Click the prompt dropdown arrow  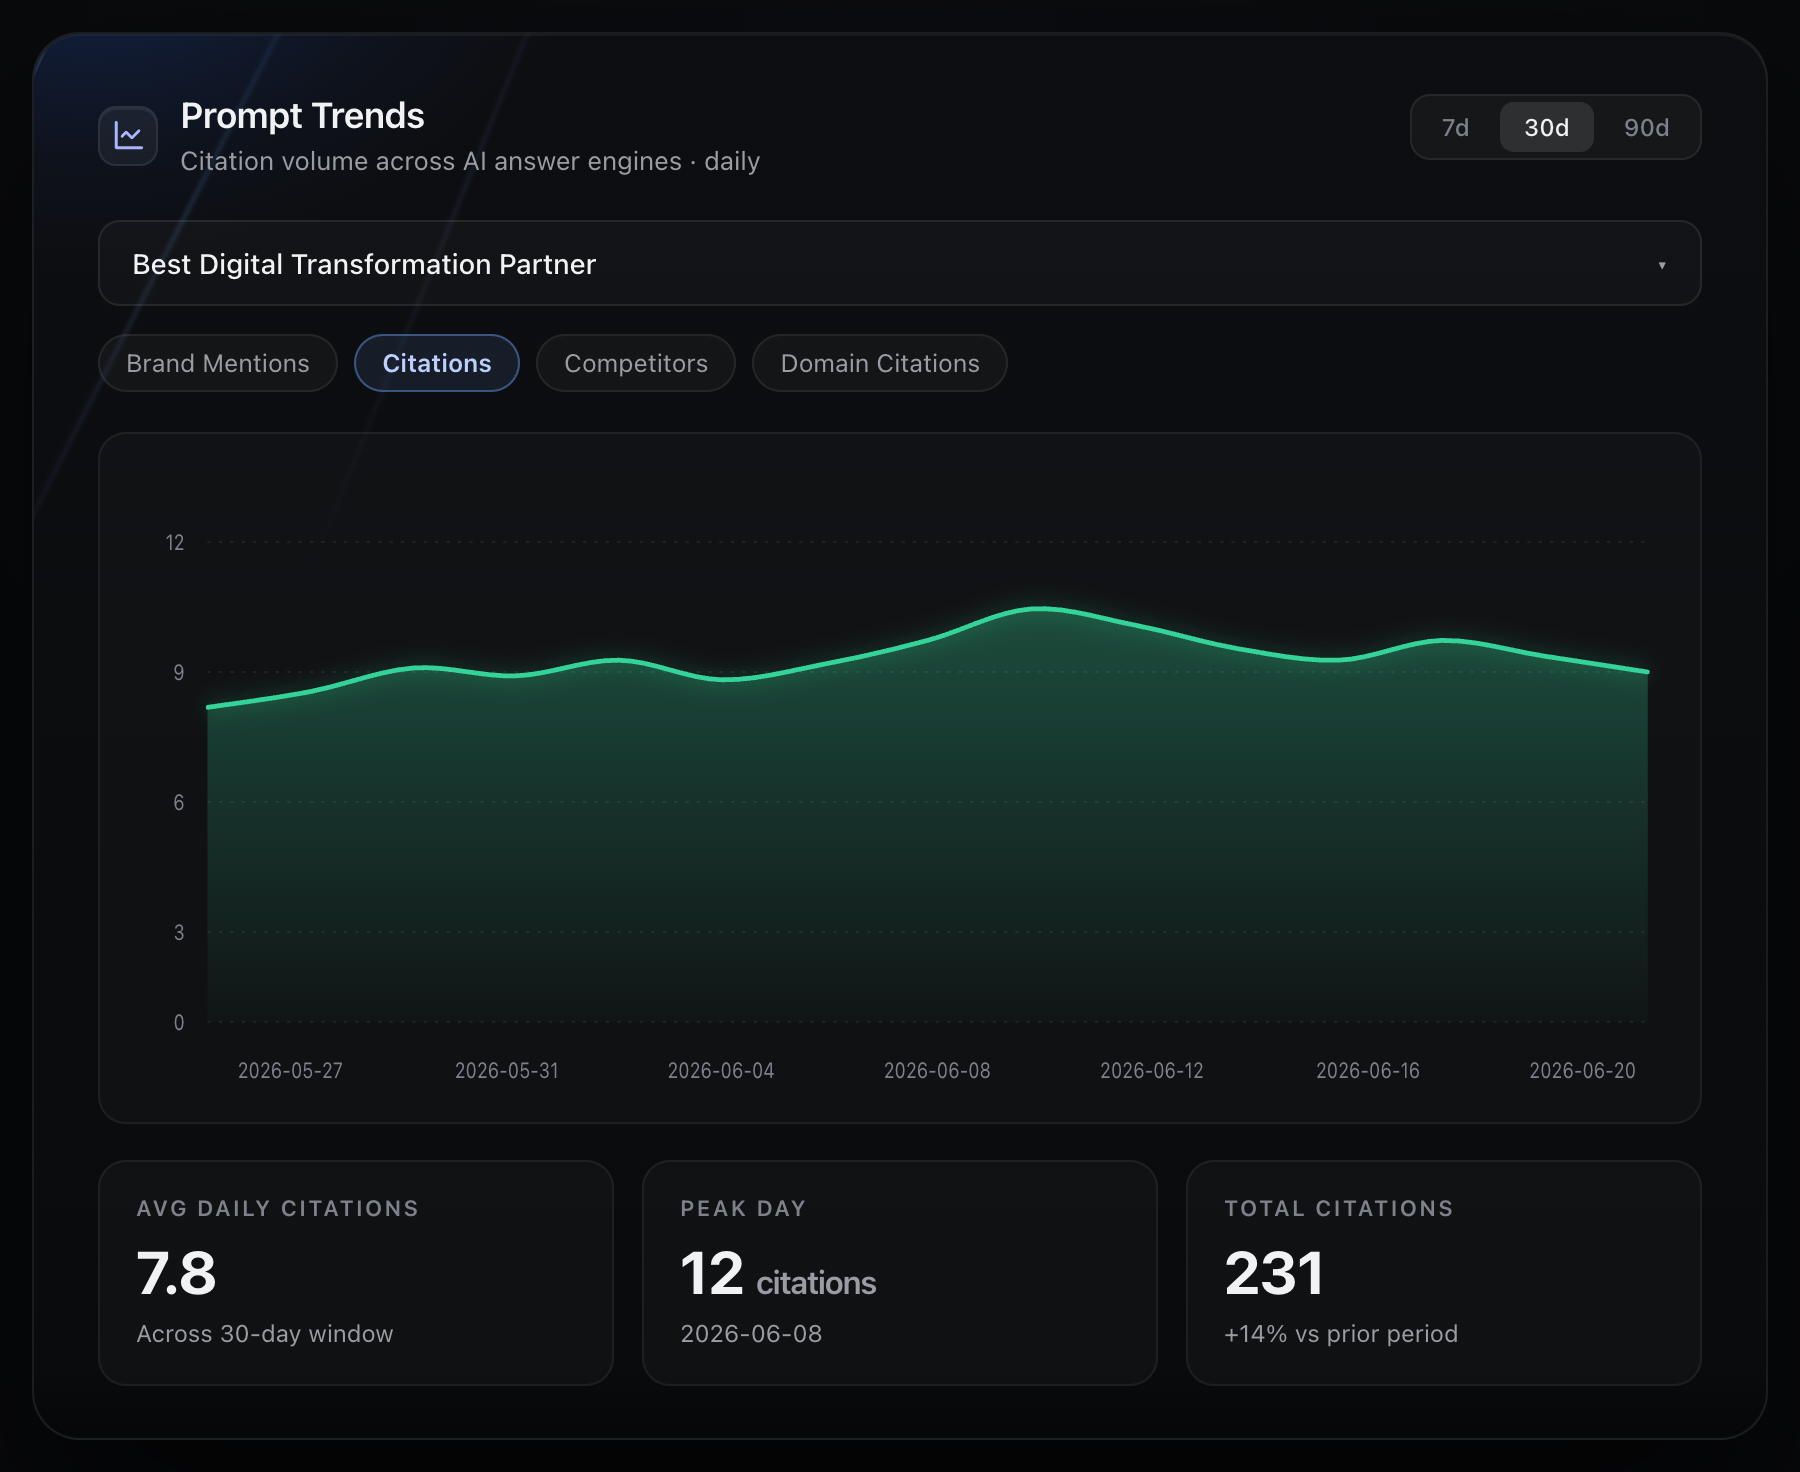[1662, 265]
